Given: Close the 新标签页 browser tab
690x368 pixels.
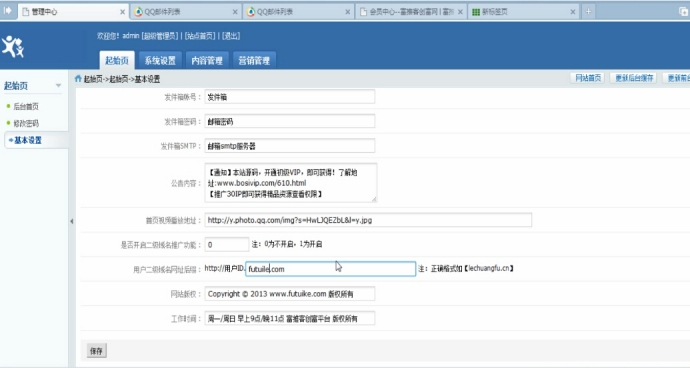Looking at the screenshot, I should pos(573,12).
